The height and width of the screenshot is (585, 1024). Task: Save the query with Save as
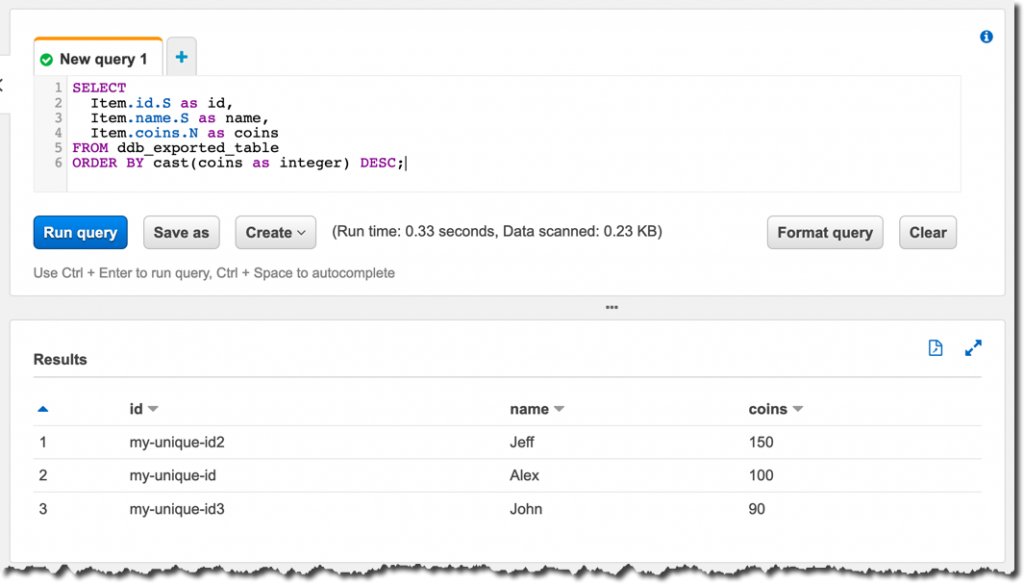(181, 232)
